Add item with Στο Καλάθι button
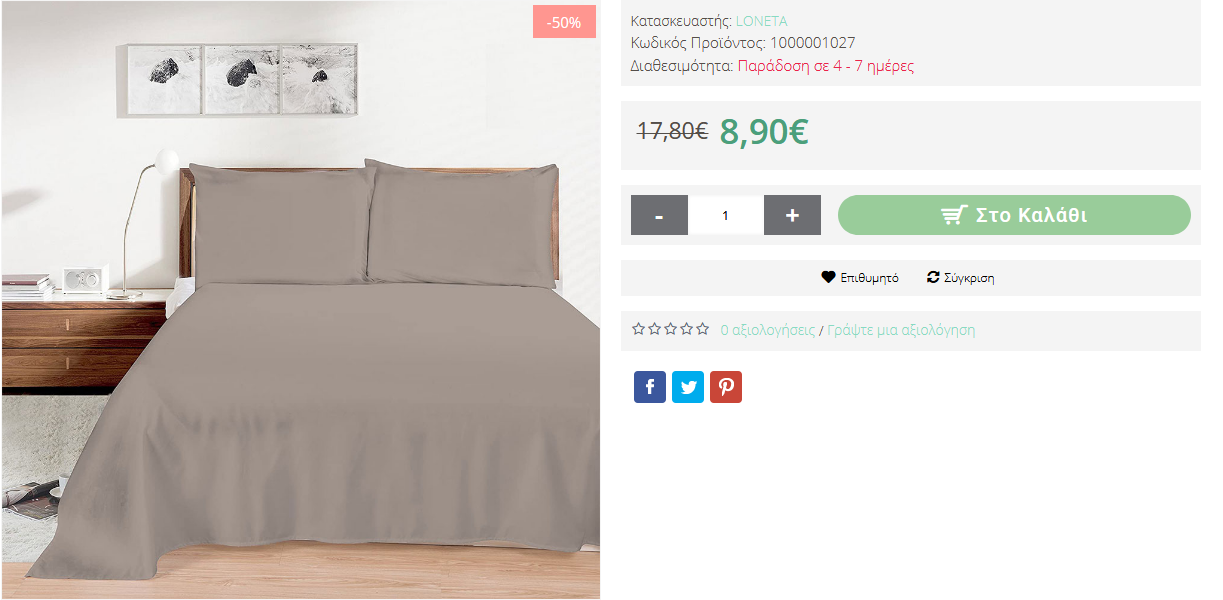 (1014, 215)
